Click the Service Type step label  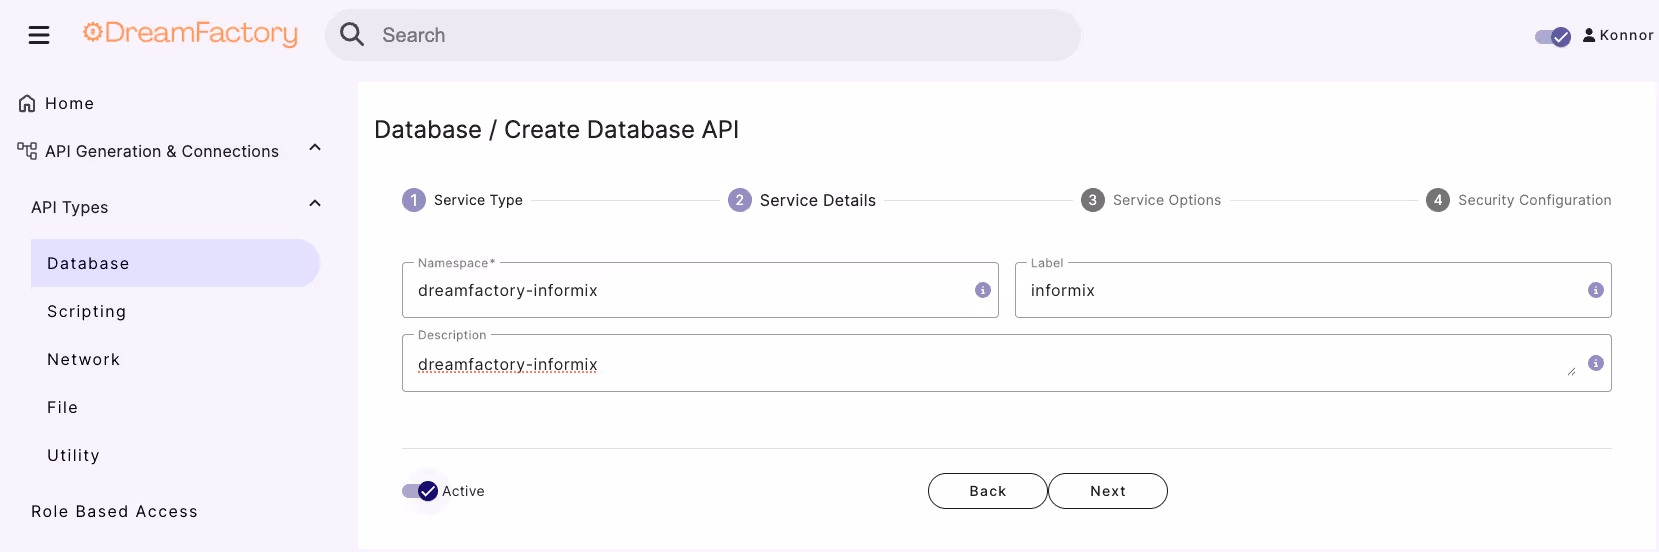pos(478,200)
